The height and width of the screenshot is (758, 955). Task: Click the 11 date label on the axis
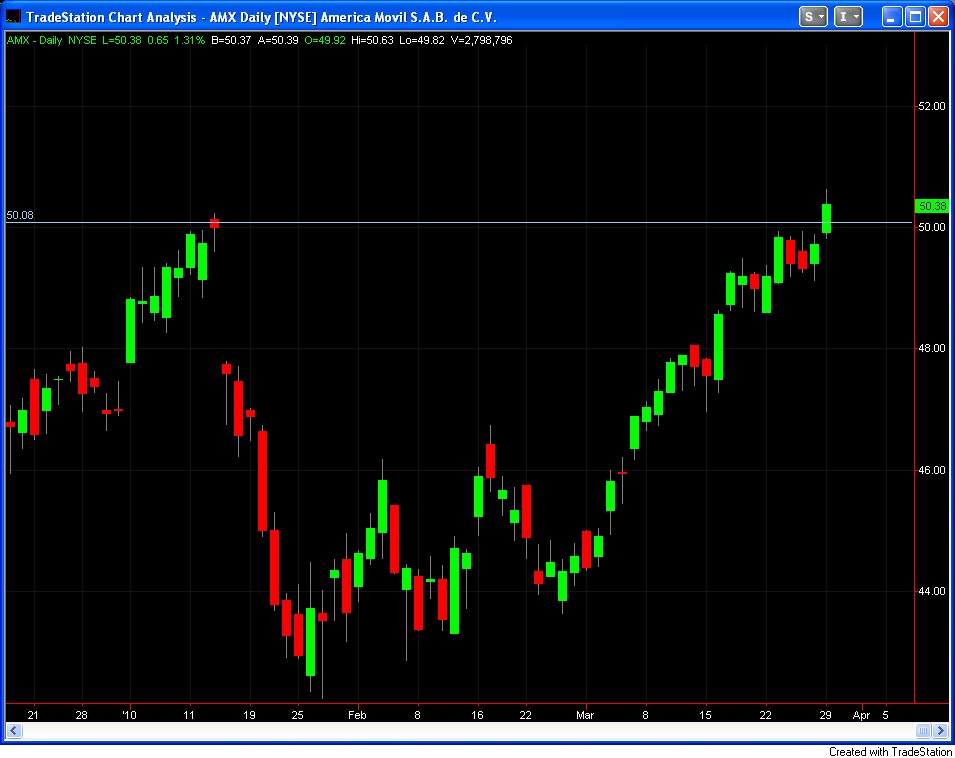point(189,715)
